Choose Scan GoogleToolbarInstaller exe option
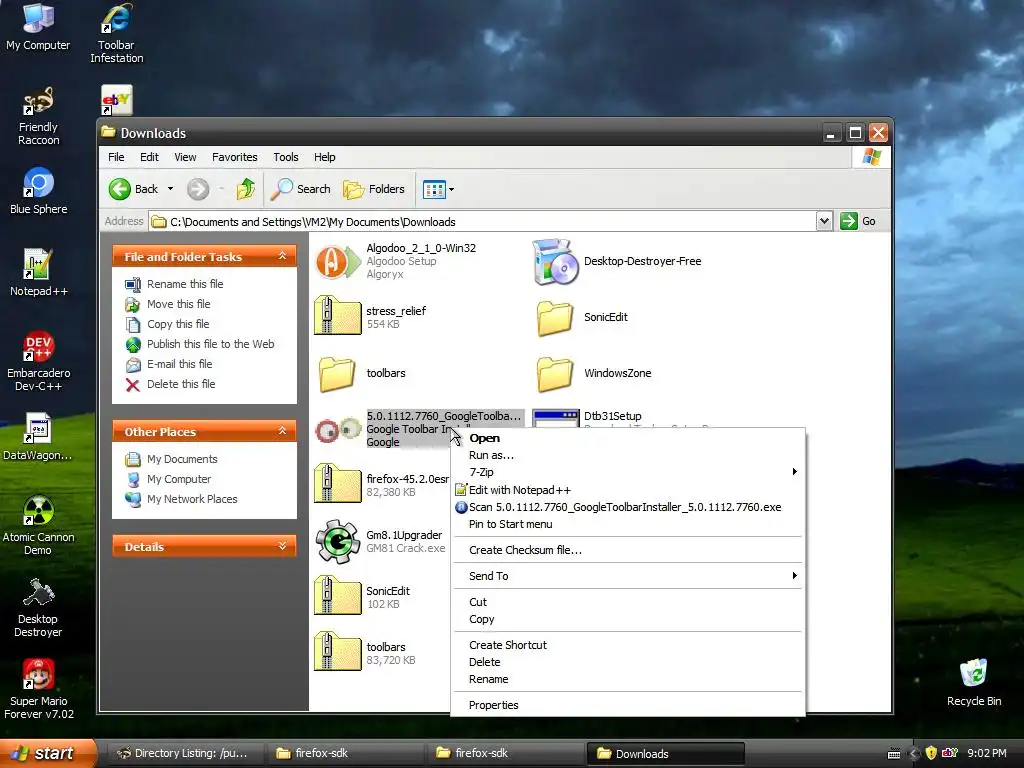The image size is (1024, 768). (x=628, y=507)
